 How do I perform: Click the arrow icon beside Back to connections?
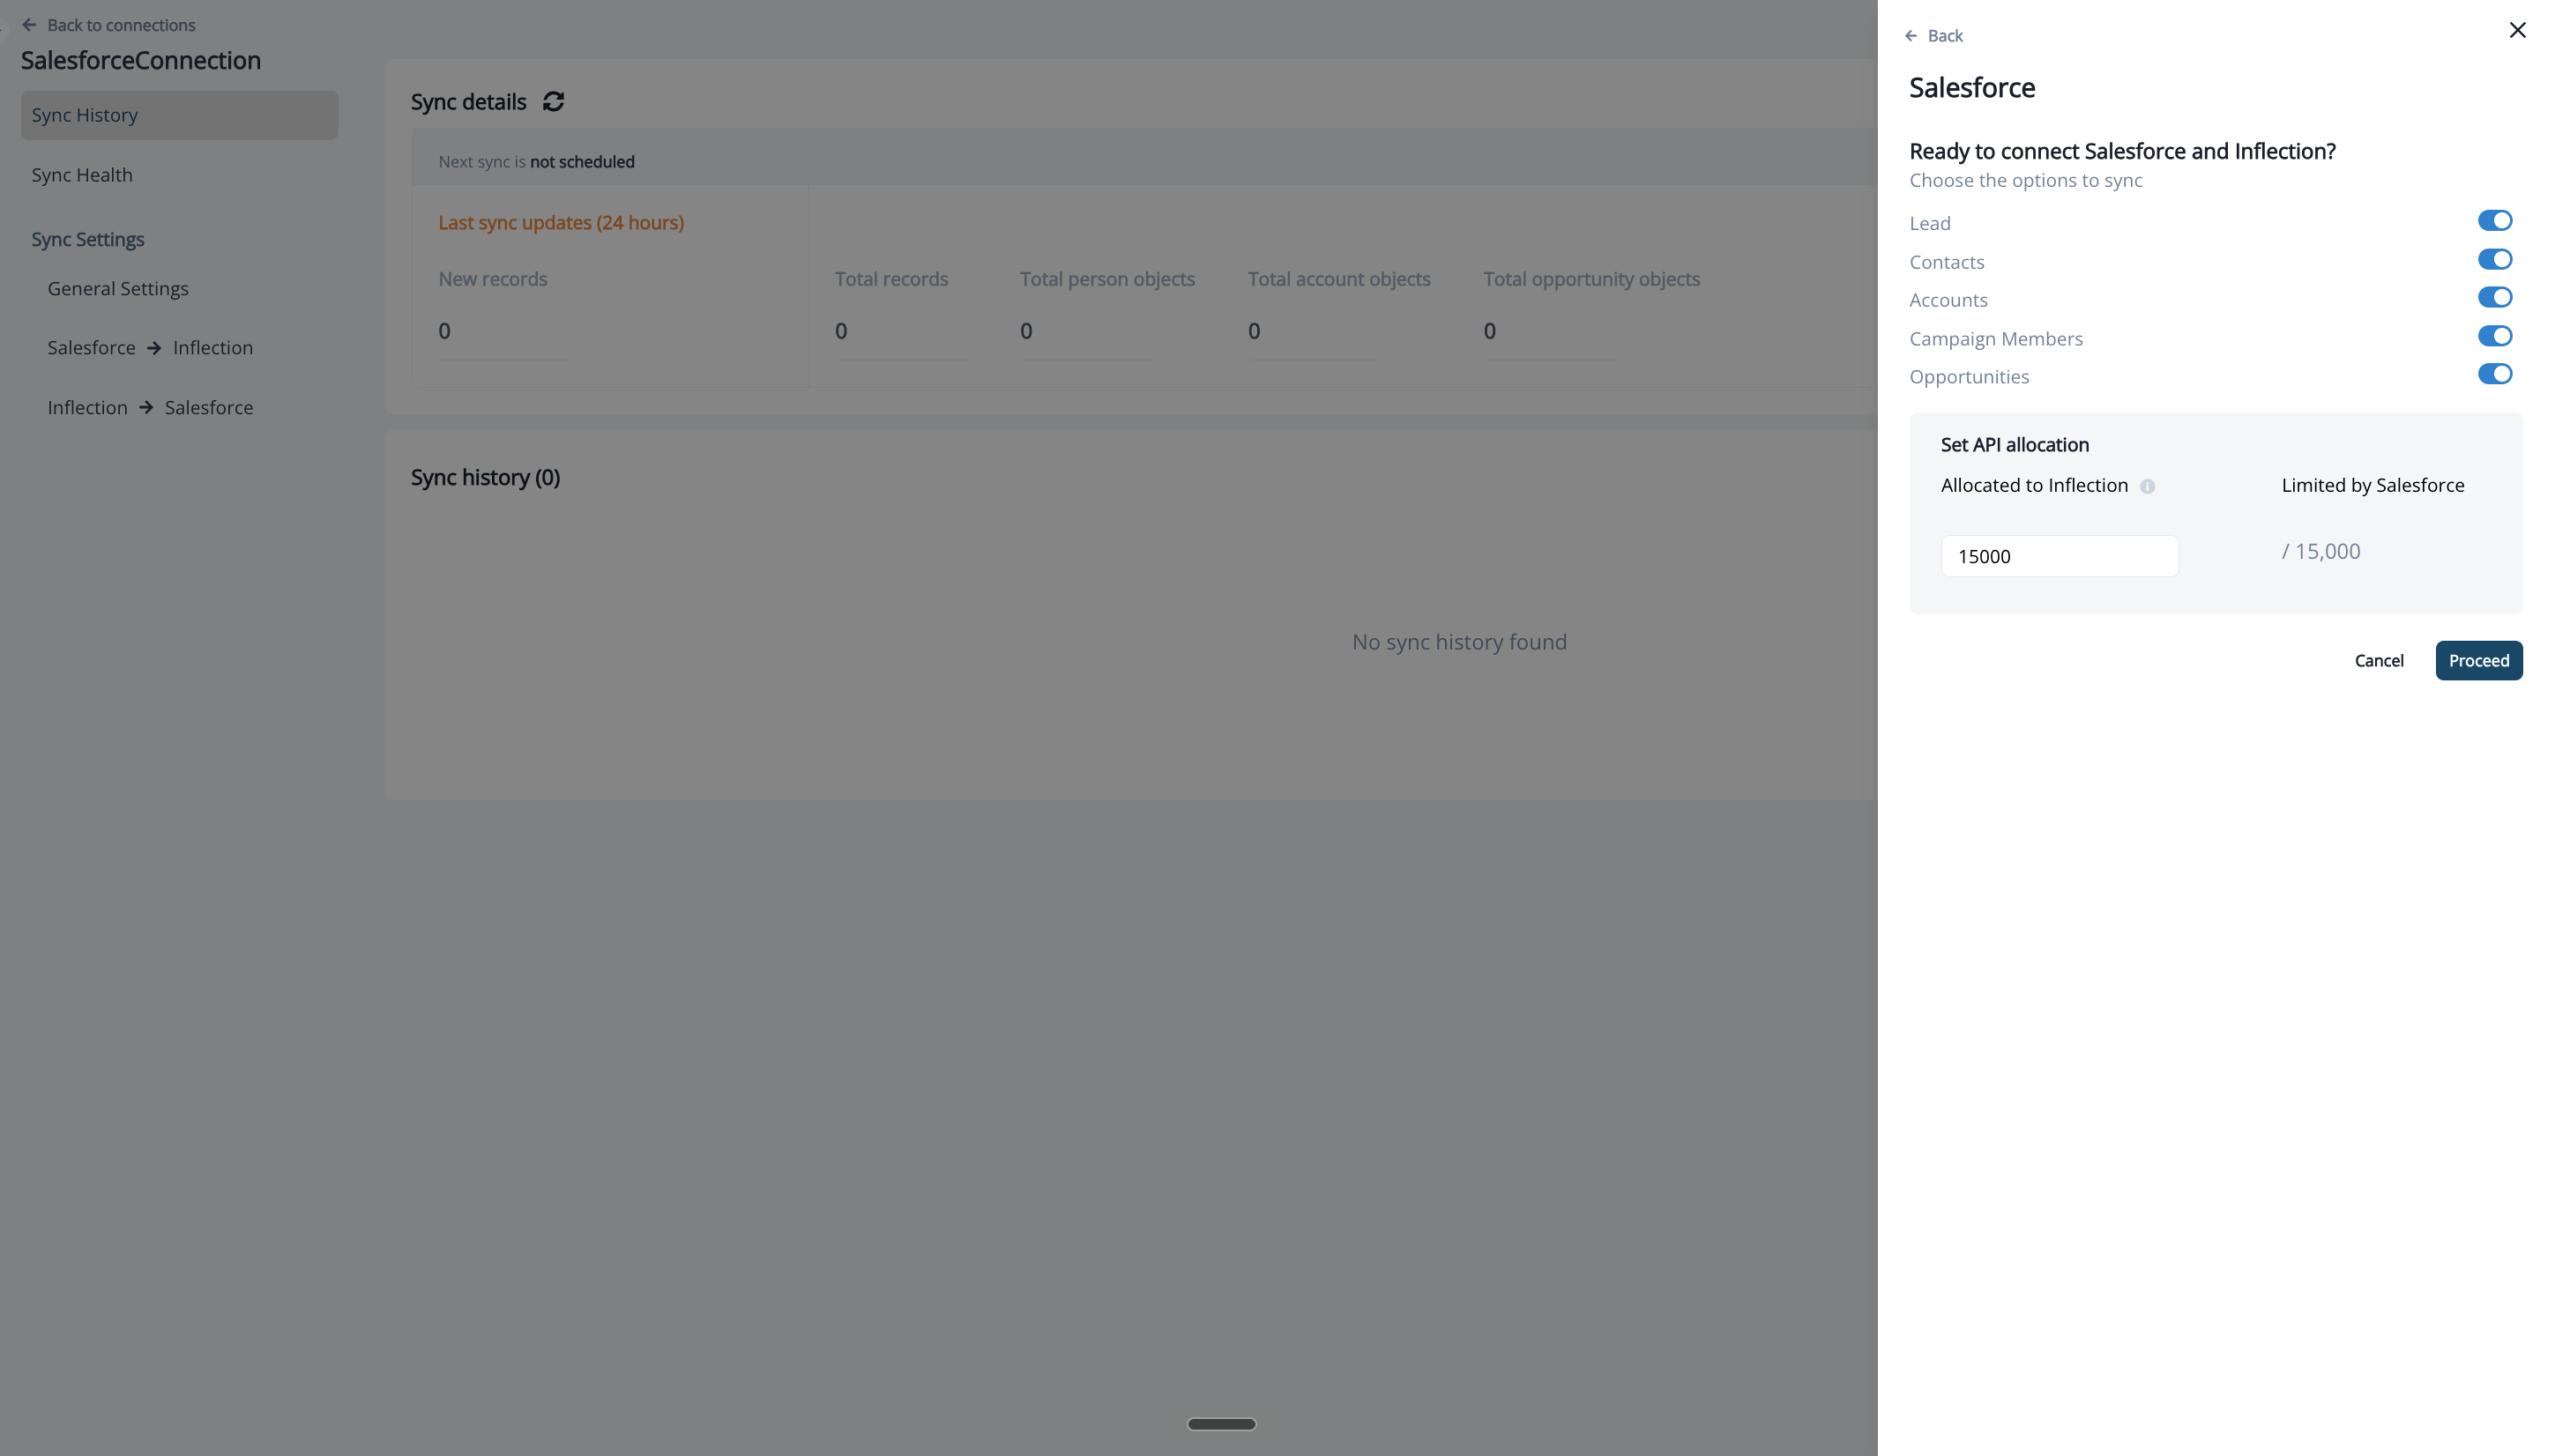click(x=29, y=25)
